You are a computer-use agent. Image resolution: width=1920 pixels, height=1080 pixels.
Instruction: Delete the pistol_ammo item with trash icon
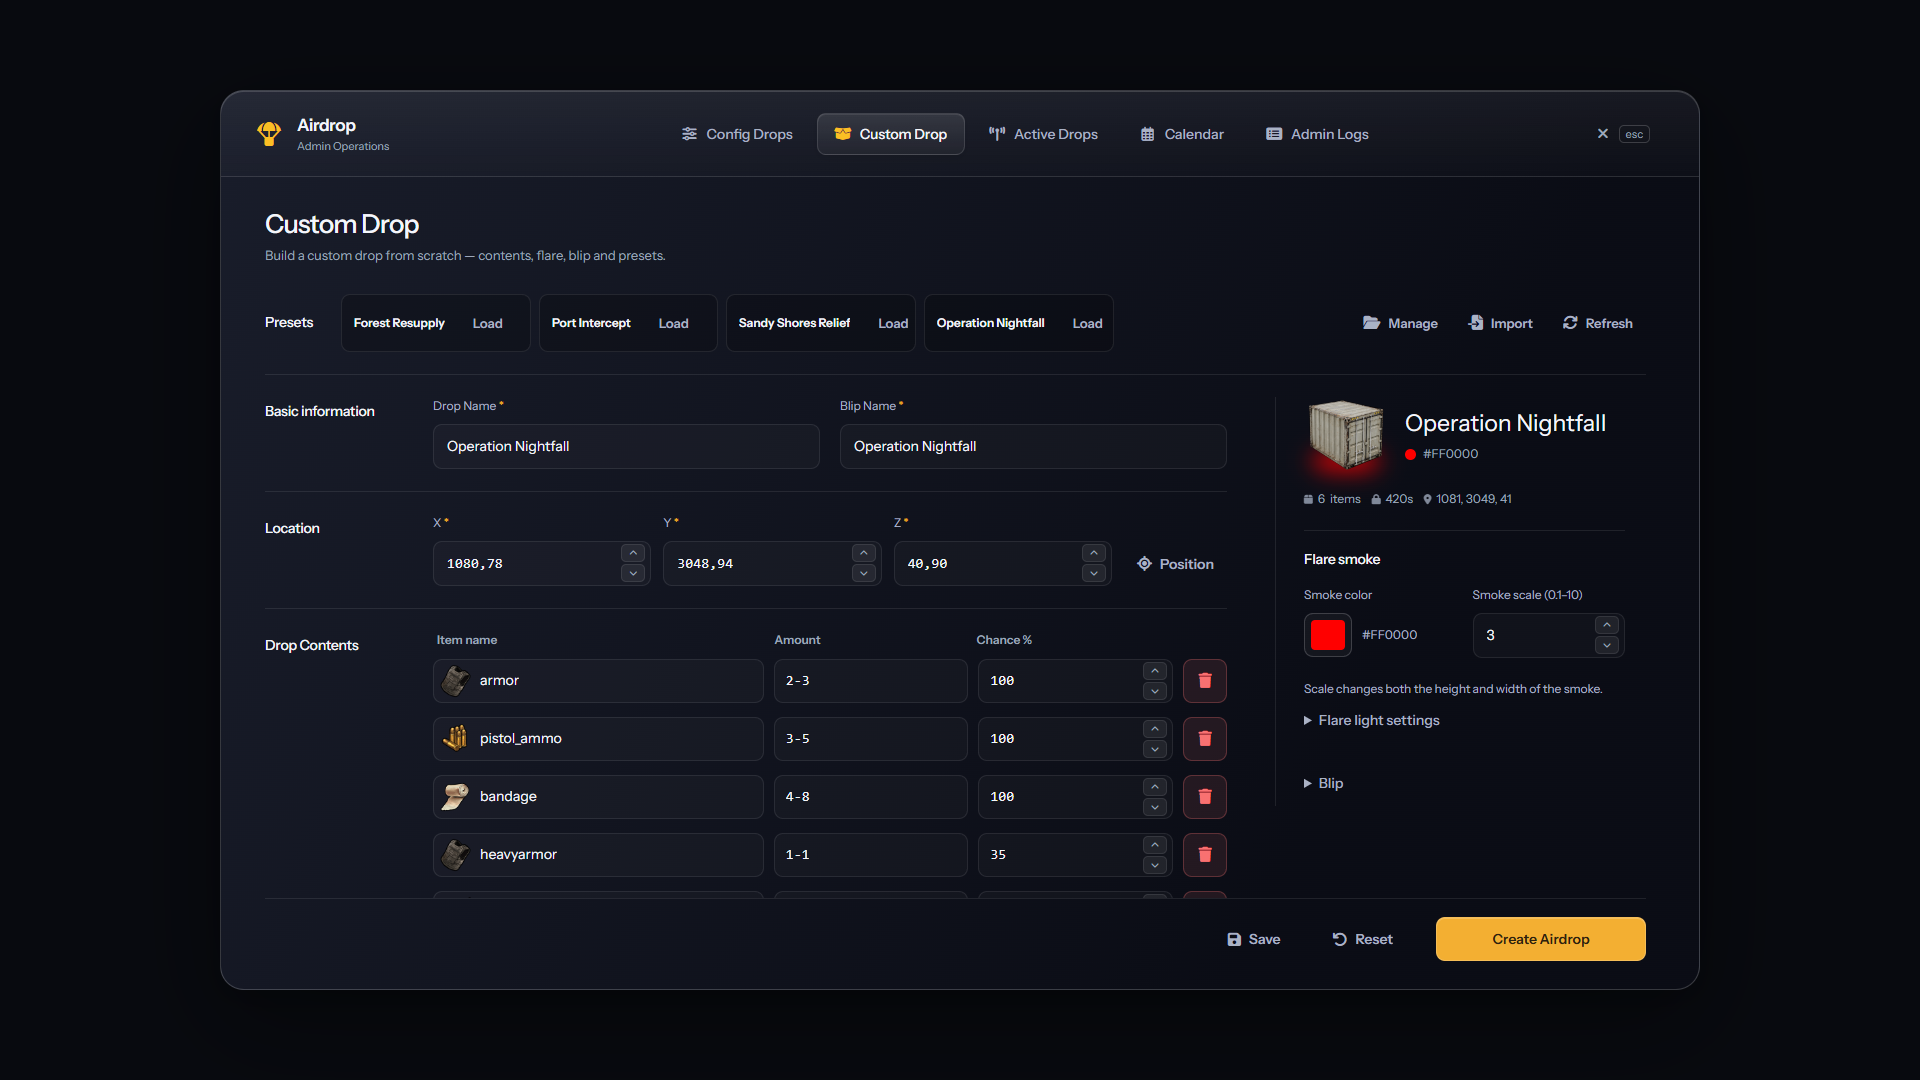(x=1204, y=739)
